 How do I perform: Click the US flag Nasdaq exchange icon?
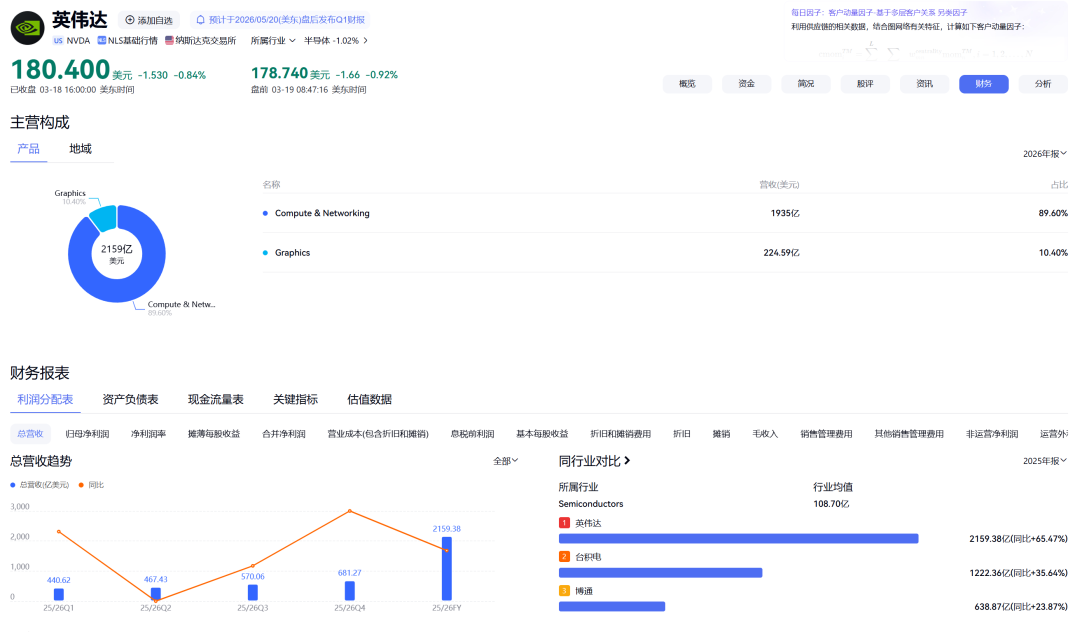coord(169,41)
